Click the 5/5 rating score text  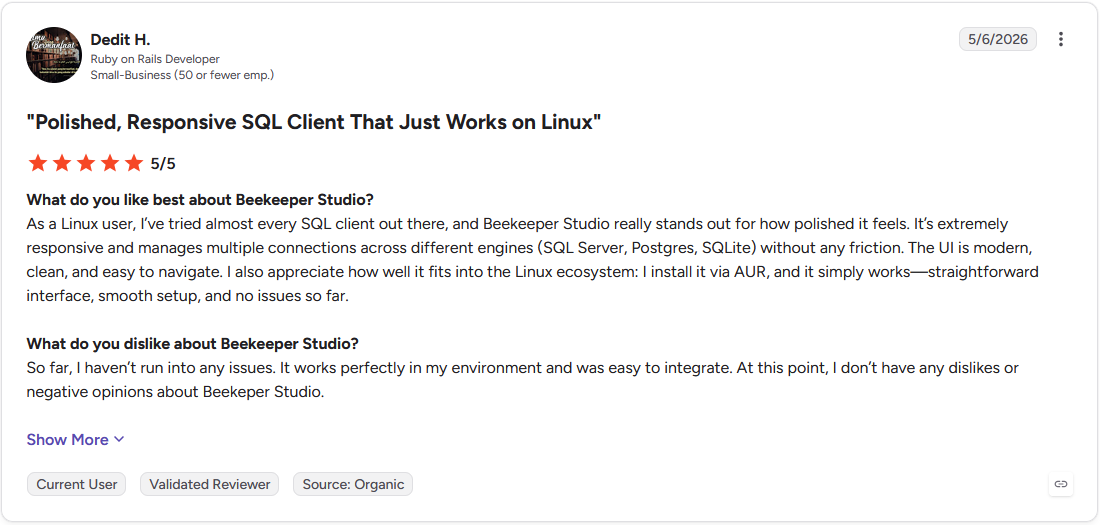coord(163,164)
